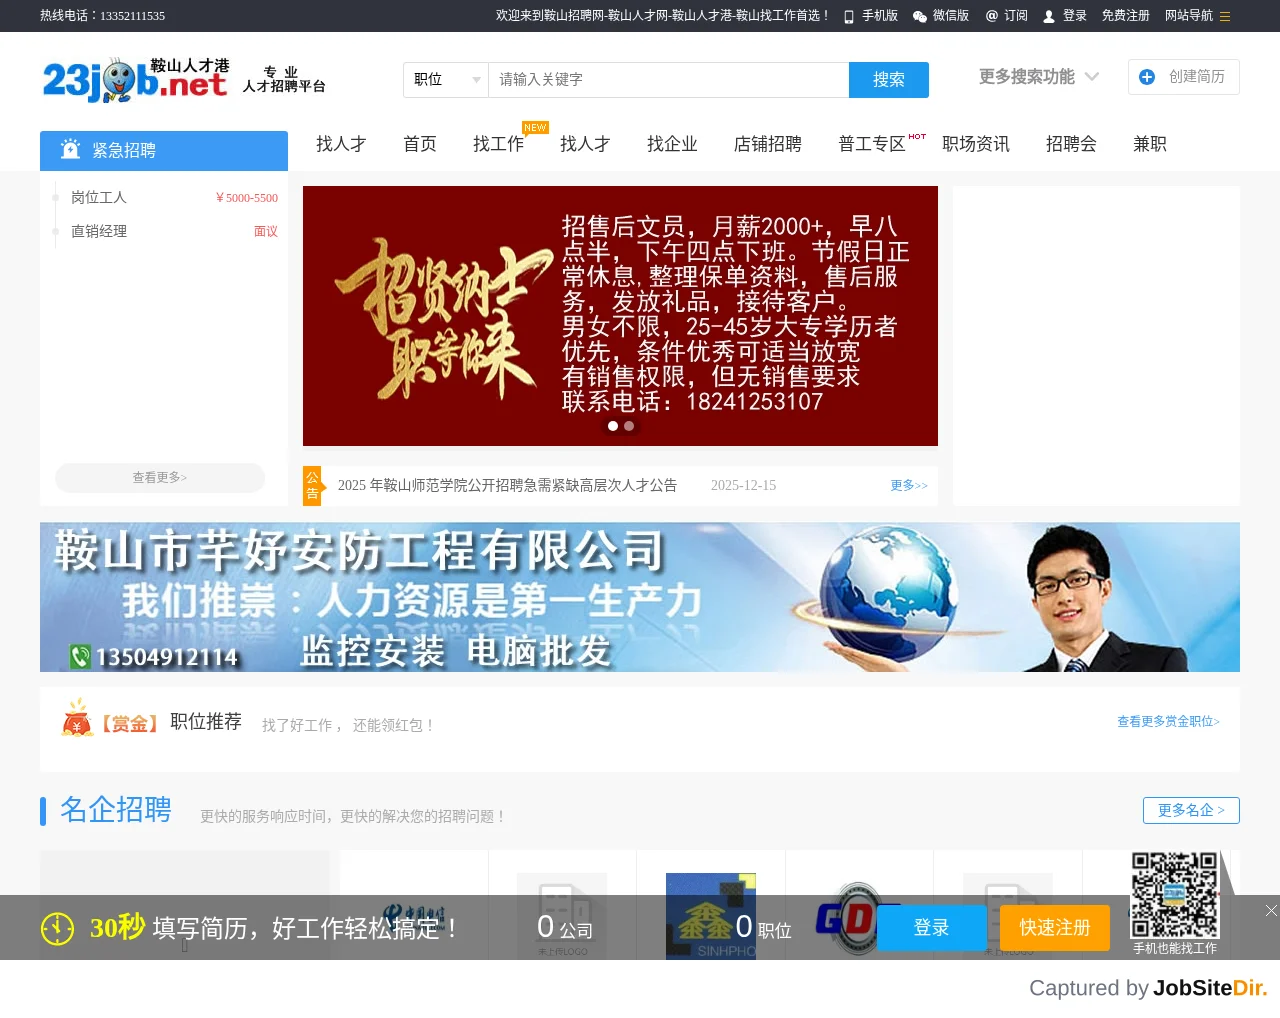The width and height of the screenshot is (1280, 1018).
Task: Click the money bag 赏金 icon
Action: tap(77, 718)
